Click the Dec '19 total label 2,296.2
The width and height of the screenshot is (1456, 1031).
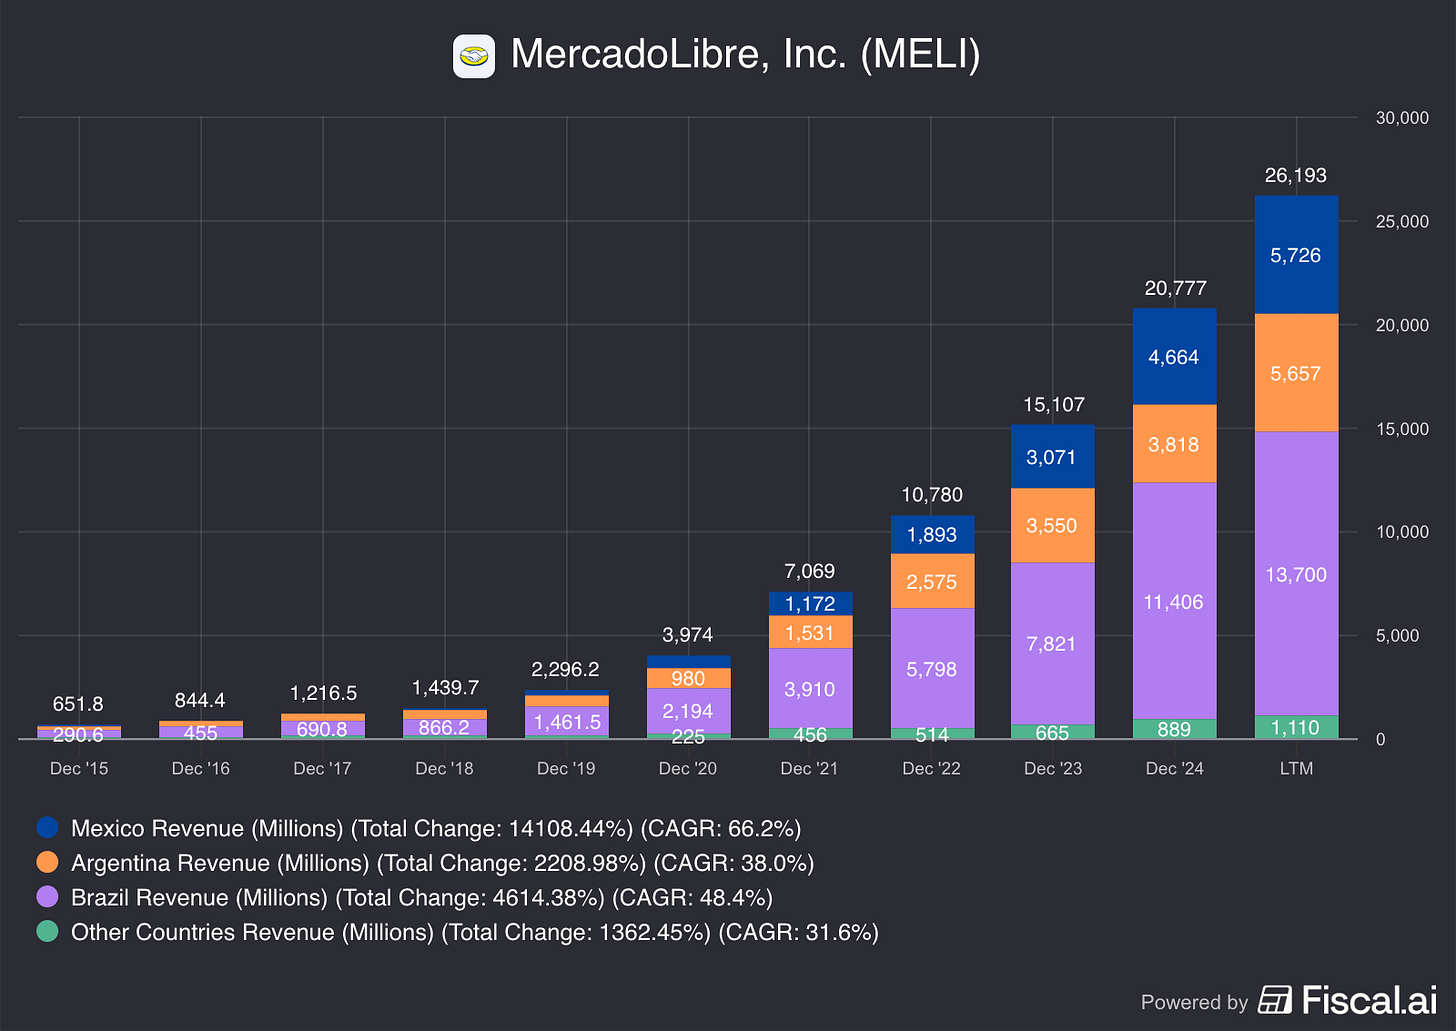point(566,669)
